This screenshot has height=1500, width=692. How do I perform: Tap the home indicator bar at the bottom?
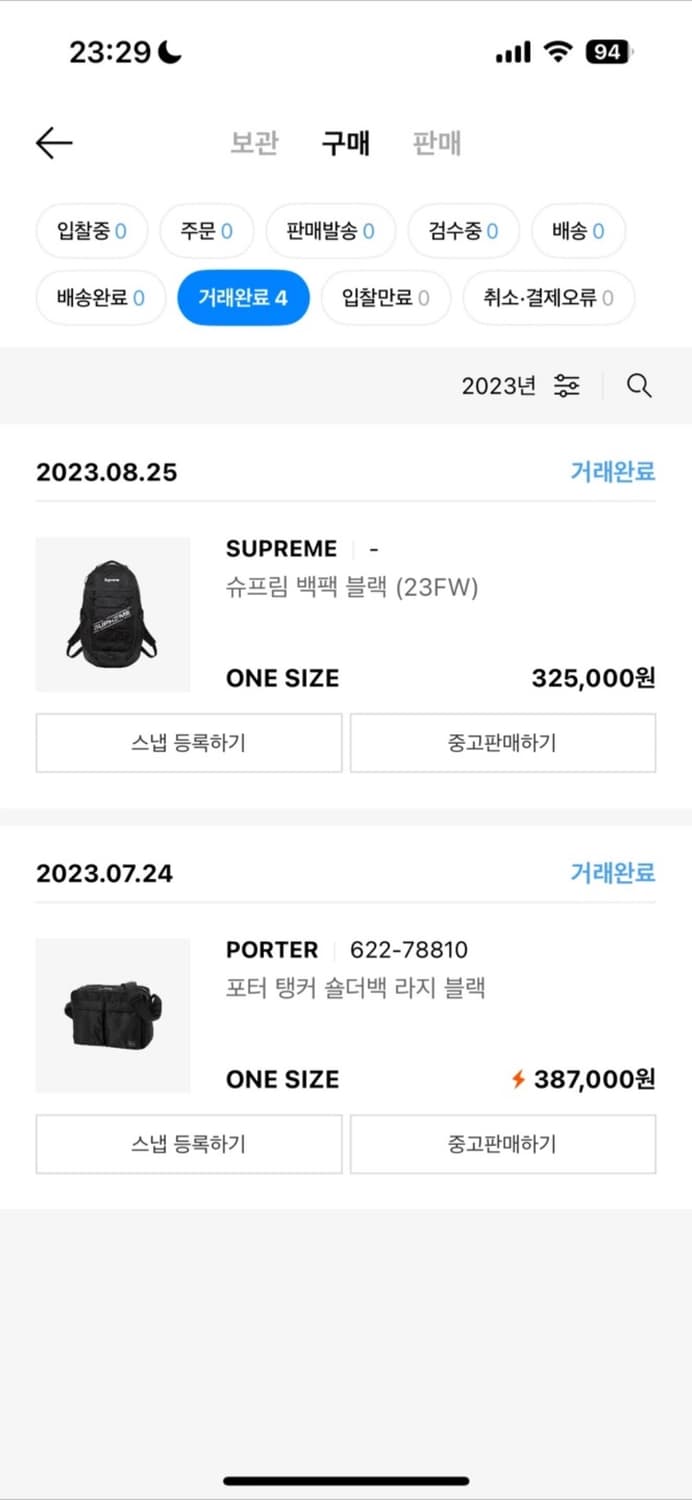coord(346,1478)
